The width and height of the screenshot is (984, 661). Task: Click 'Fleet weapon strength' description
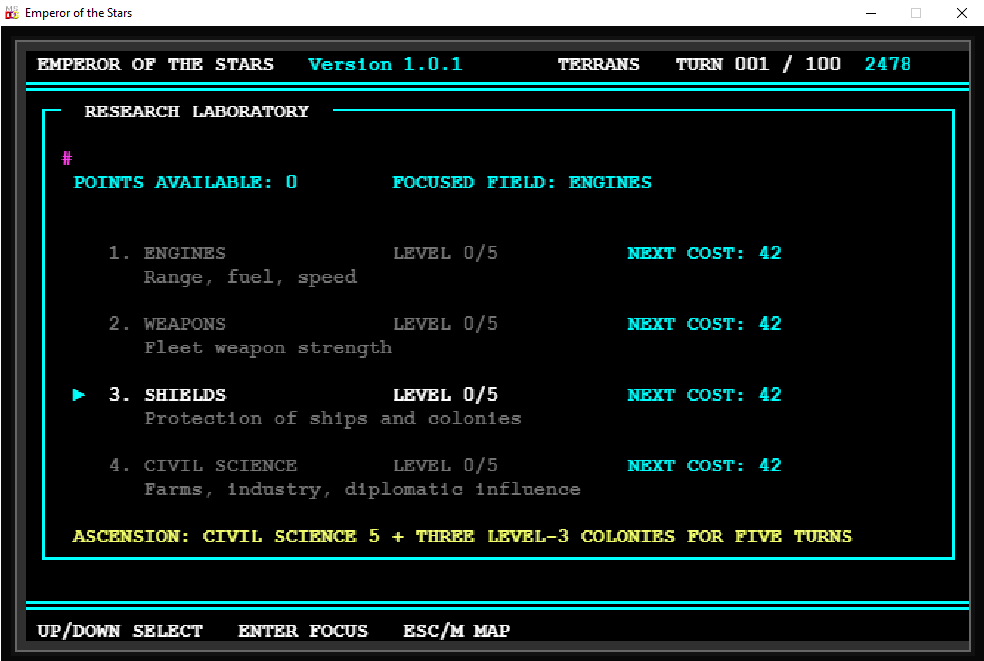[x=268, y=348]
